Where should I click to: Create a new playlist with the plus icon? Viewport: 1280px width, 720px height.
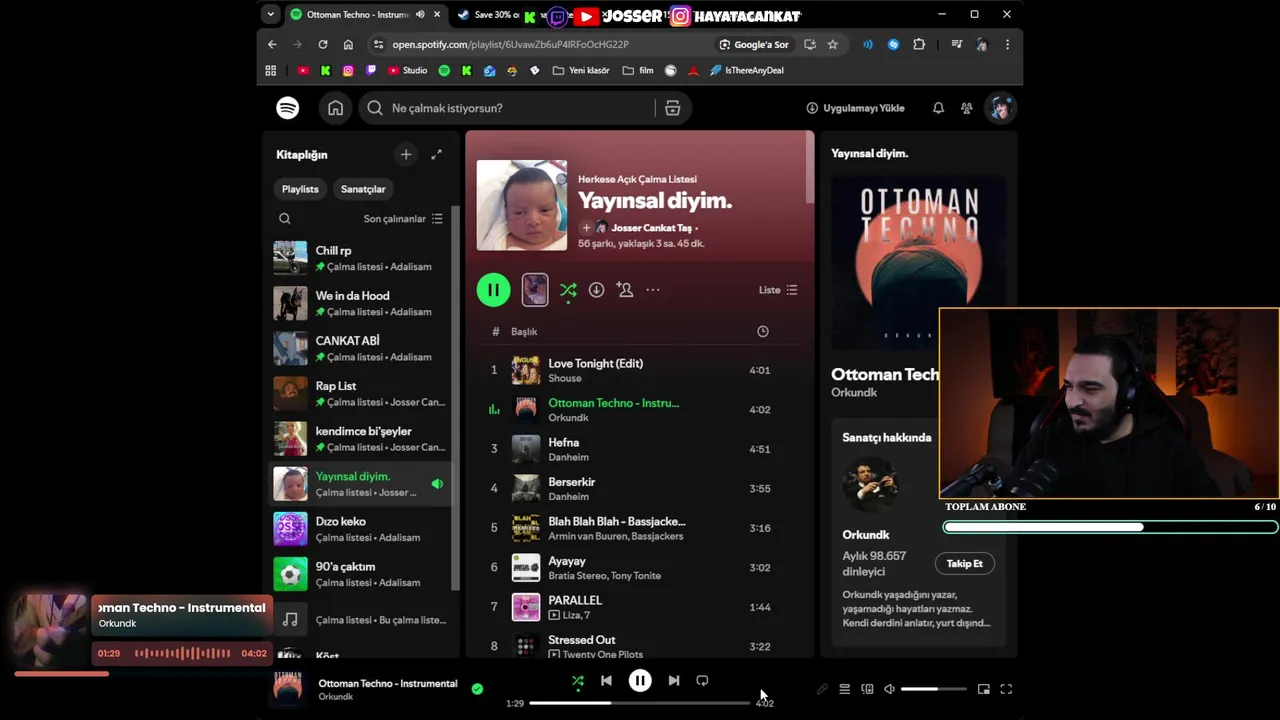click(x=405, y=154)
